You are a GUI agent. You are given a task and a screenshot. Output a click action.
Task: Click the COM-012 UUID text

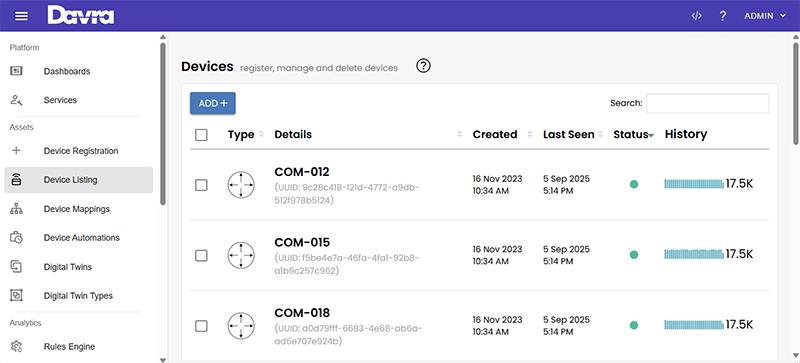[x=347, y=193]
